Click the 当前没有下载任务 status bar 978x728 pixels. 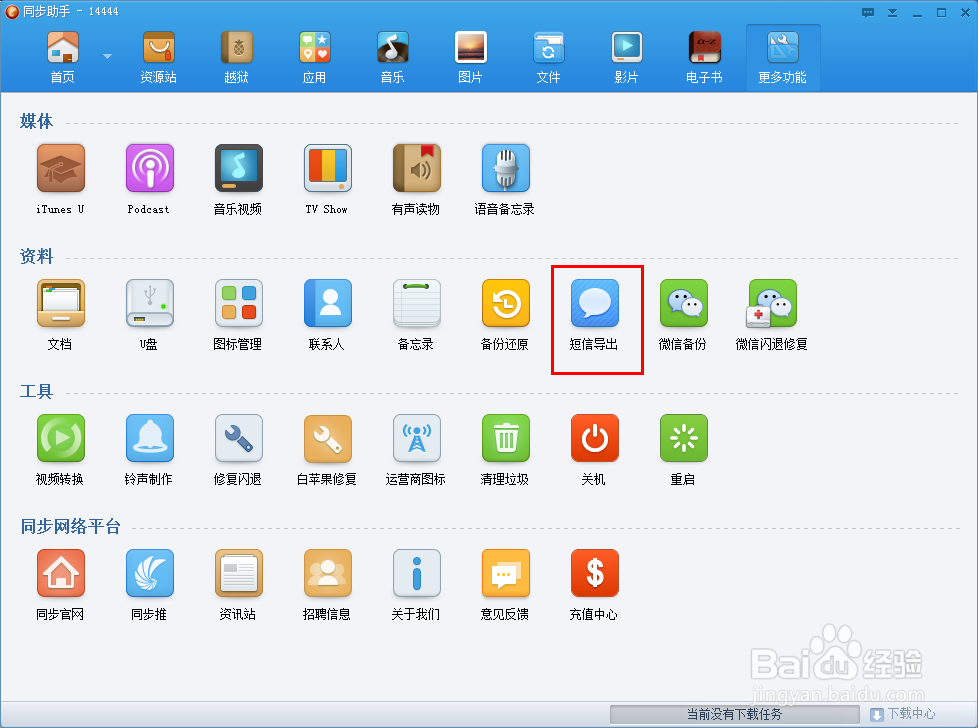point(735,714)
